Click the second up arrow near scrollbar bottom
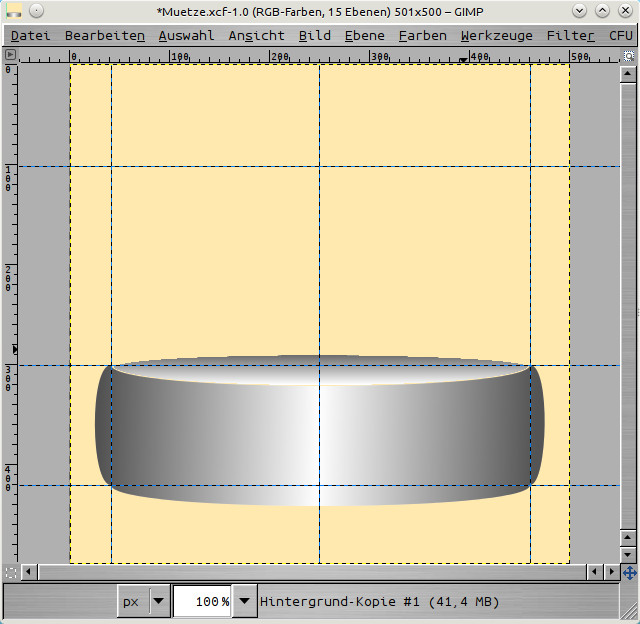Viewport: 640px width, 624px height. point(627,537)
